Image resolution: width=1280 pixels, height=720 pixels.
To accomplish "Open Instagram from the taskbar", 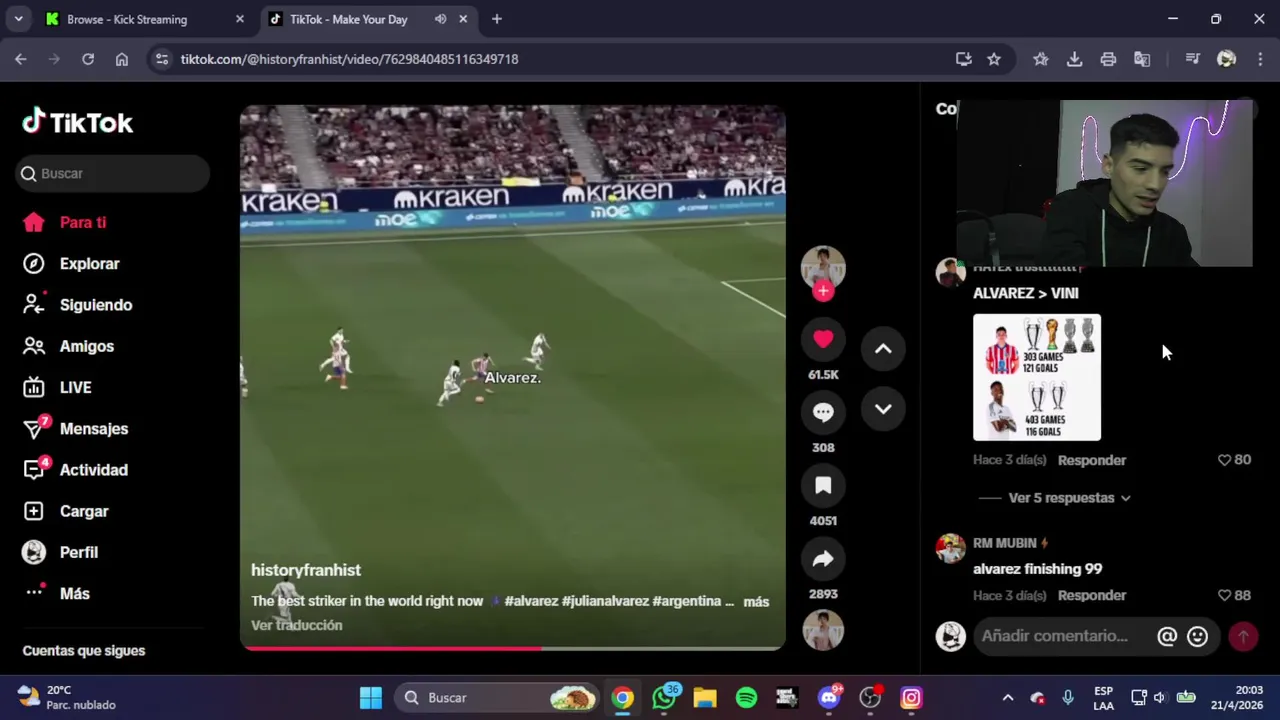I will [911, 698].
